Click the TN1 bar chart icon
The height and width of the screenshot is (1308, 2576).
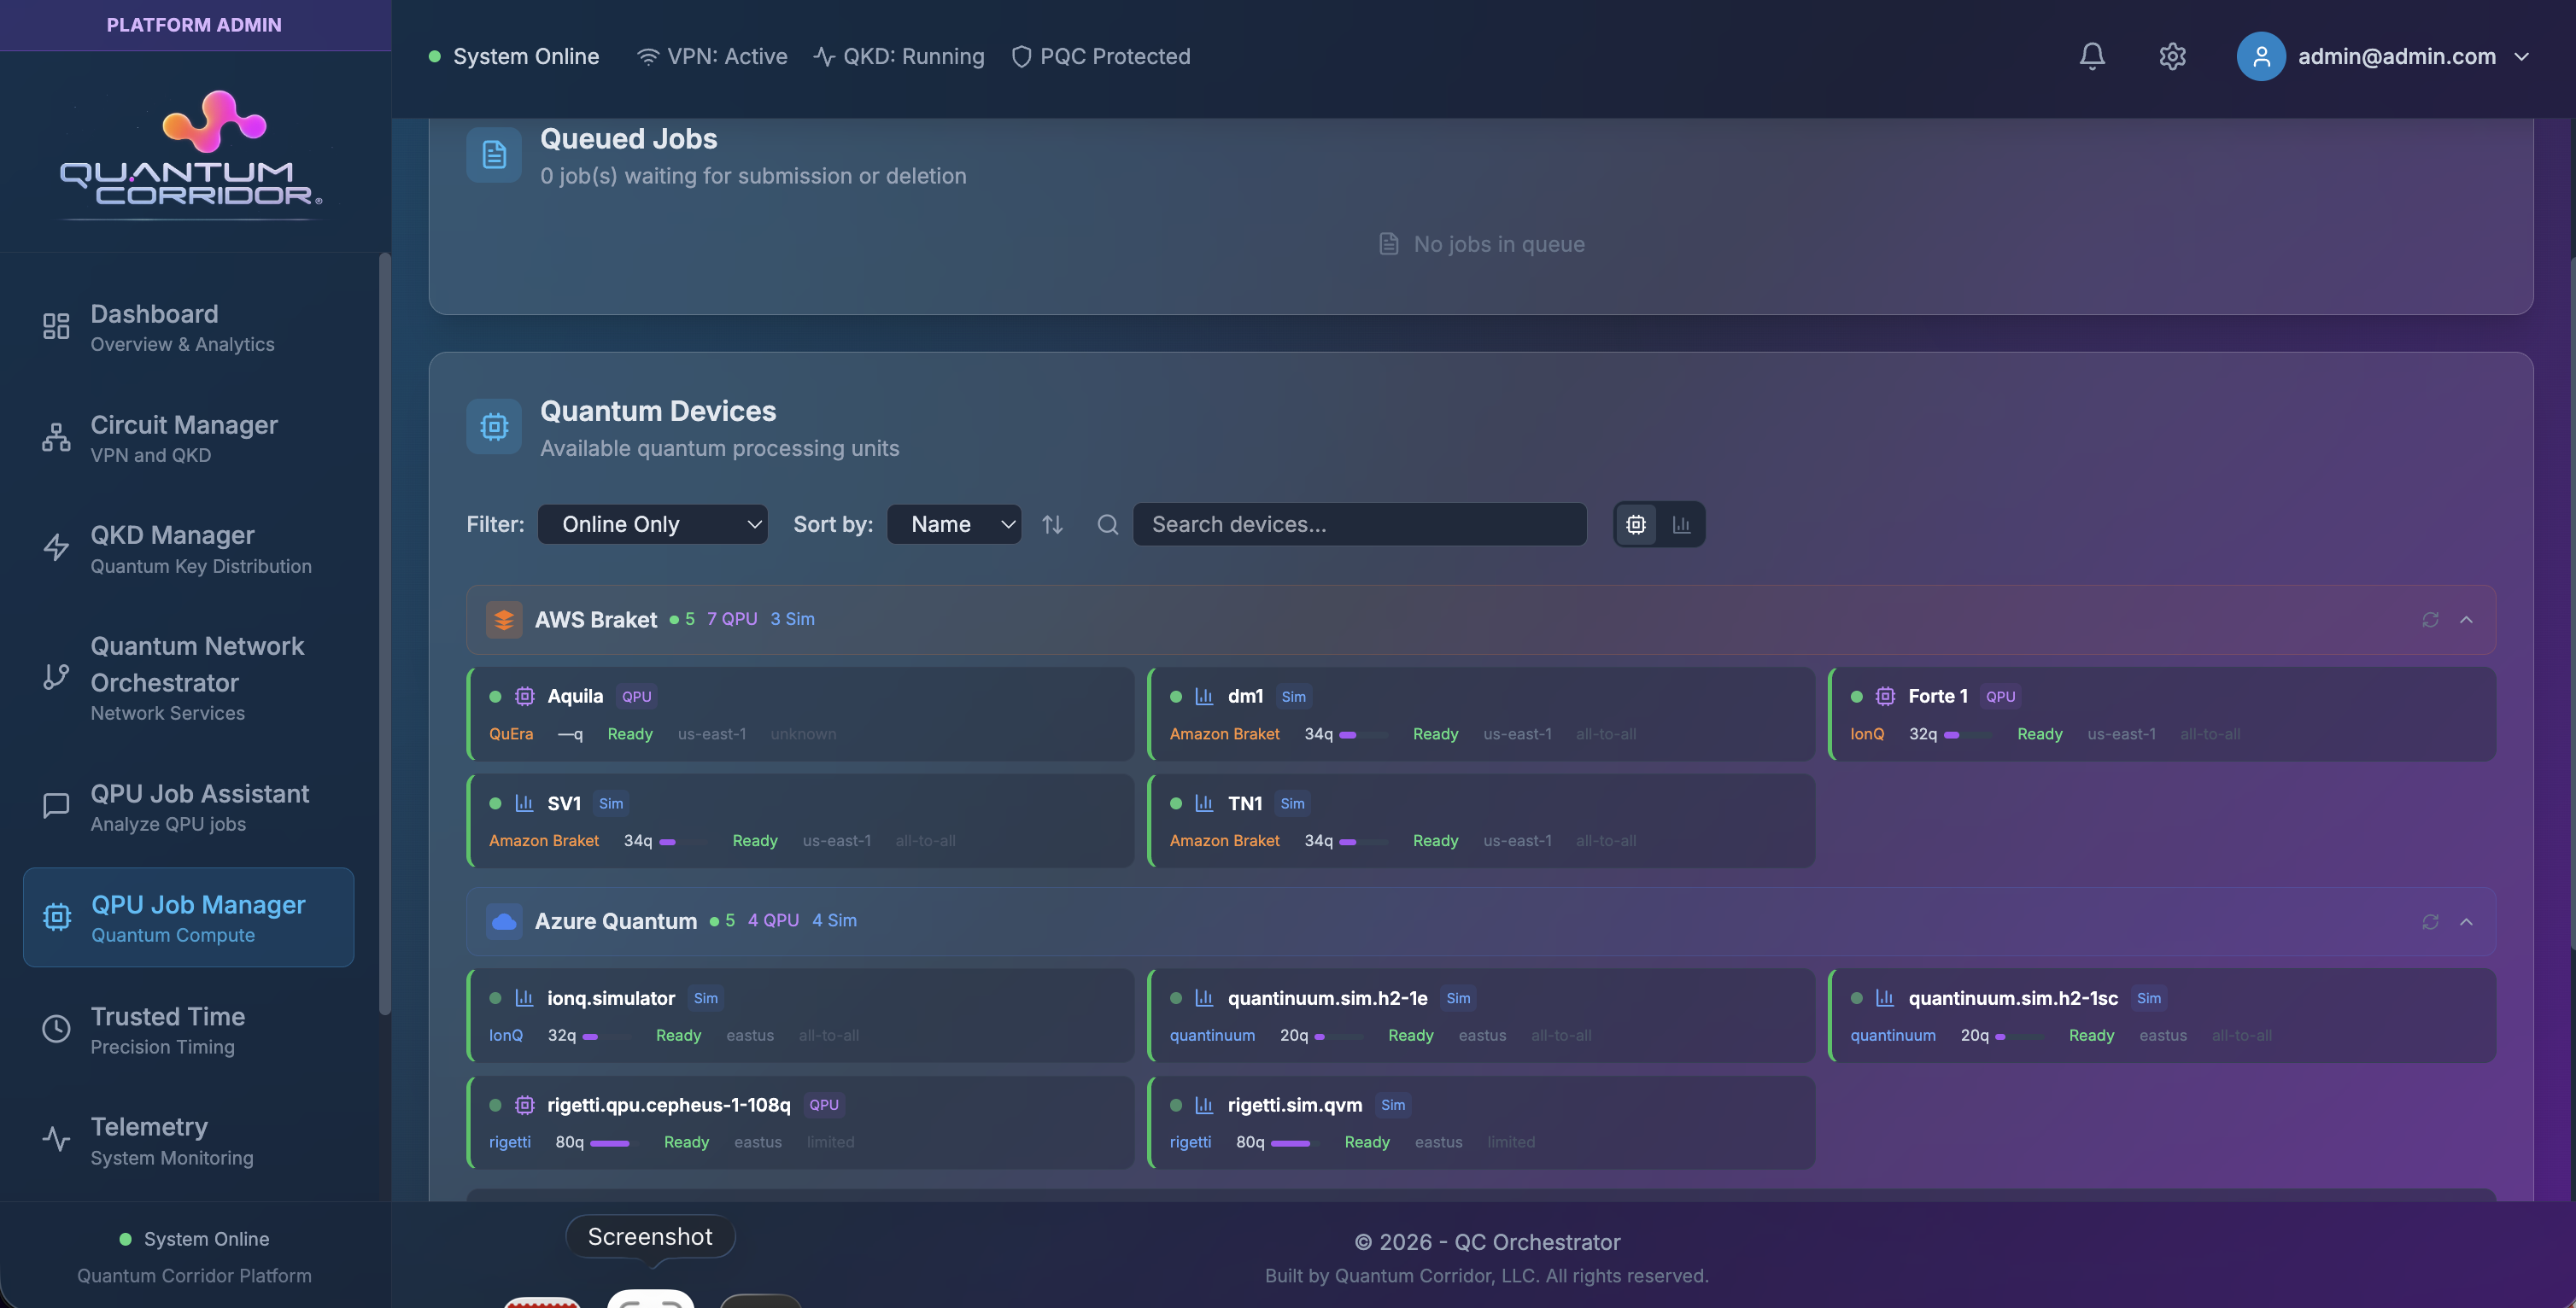click(x=1204, y=804)
